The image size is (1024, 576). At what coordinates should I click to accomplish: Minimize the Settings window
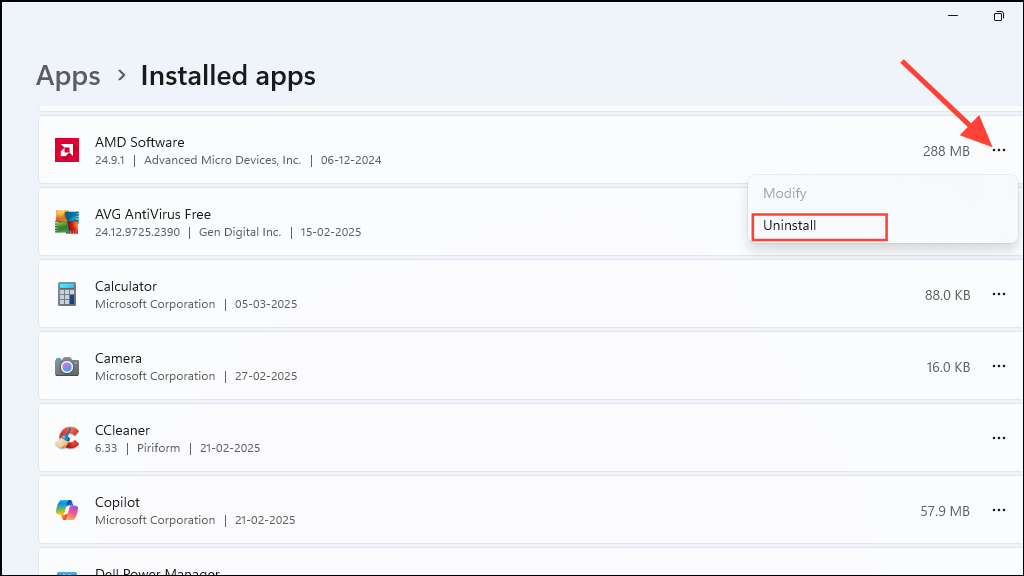pyautogui.click(x=953, y=16)
